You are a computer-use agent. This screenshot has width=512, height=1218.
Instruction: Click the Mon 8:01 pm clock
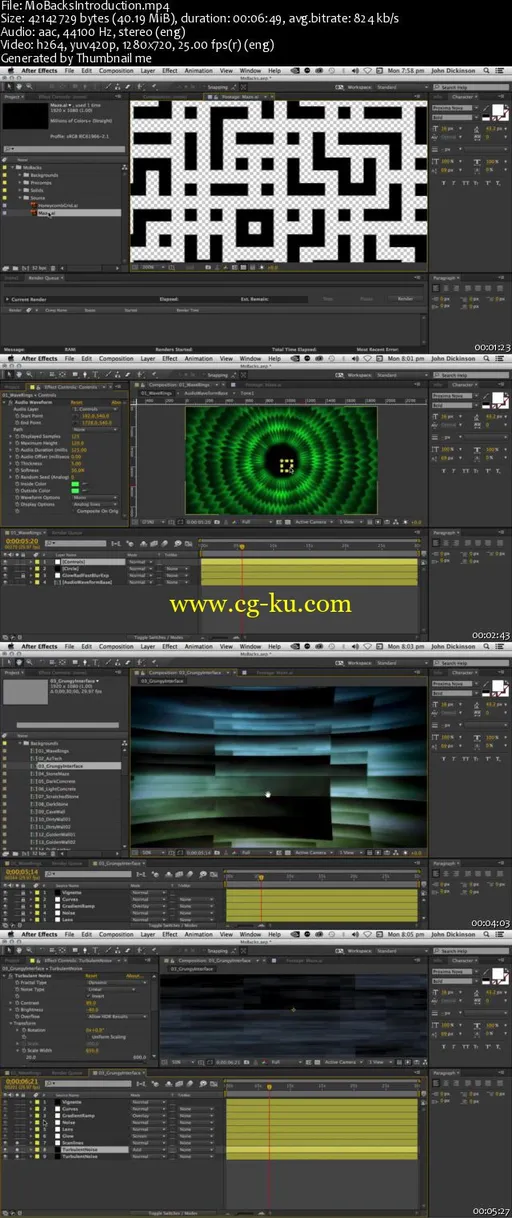408,358
